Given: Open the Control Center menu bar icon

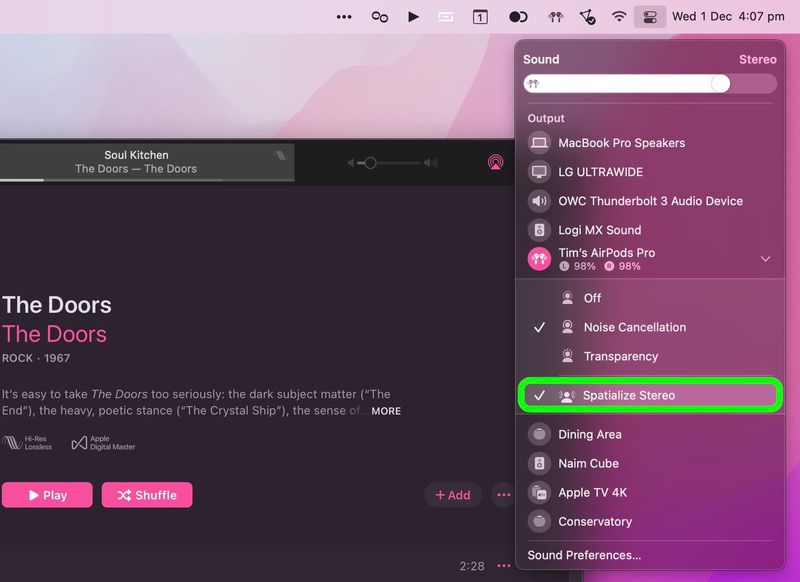Looking at the screenshot, I should click(650, 17).
